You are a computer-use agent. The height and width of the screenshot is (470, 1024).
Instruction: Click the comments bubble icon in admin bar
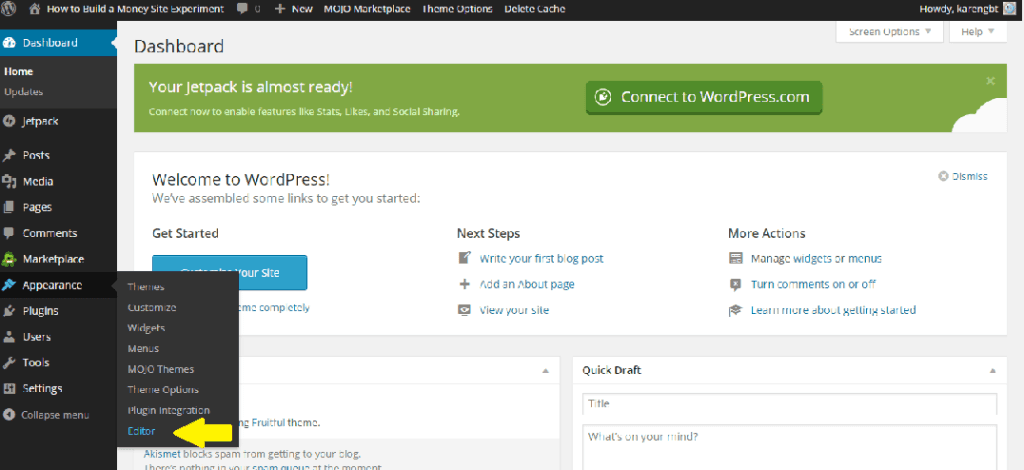coord(242,9)
